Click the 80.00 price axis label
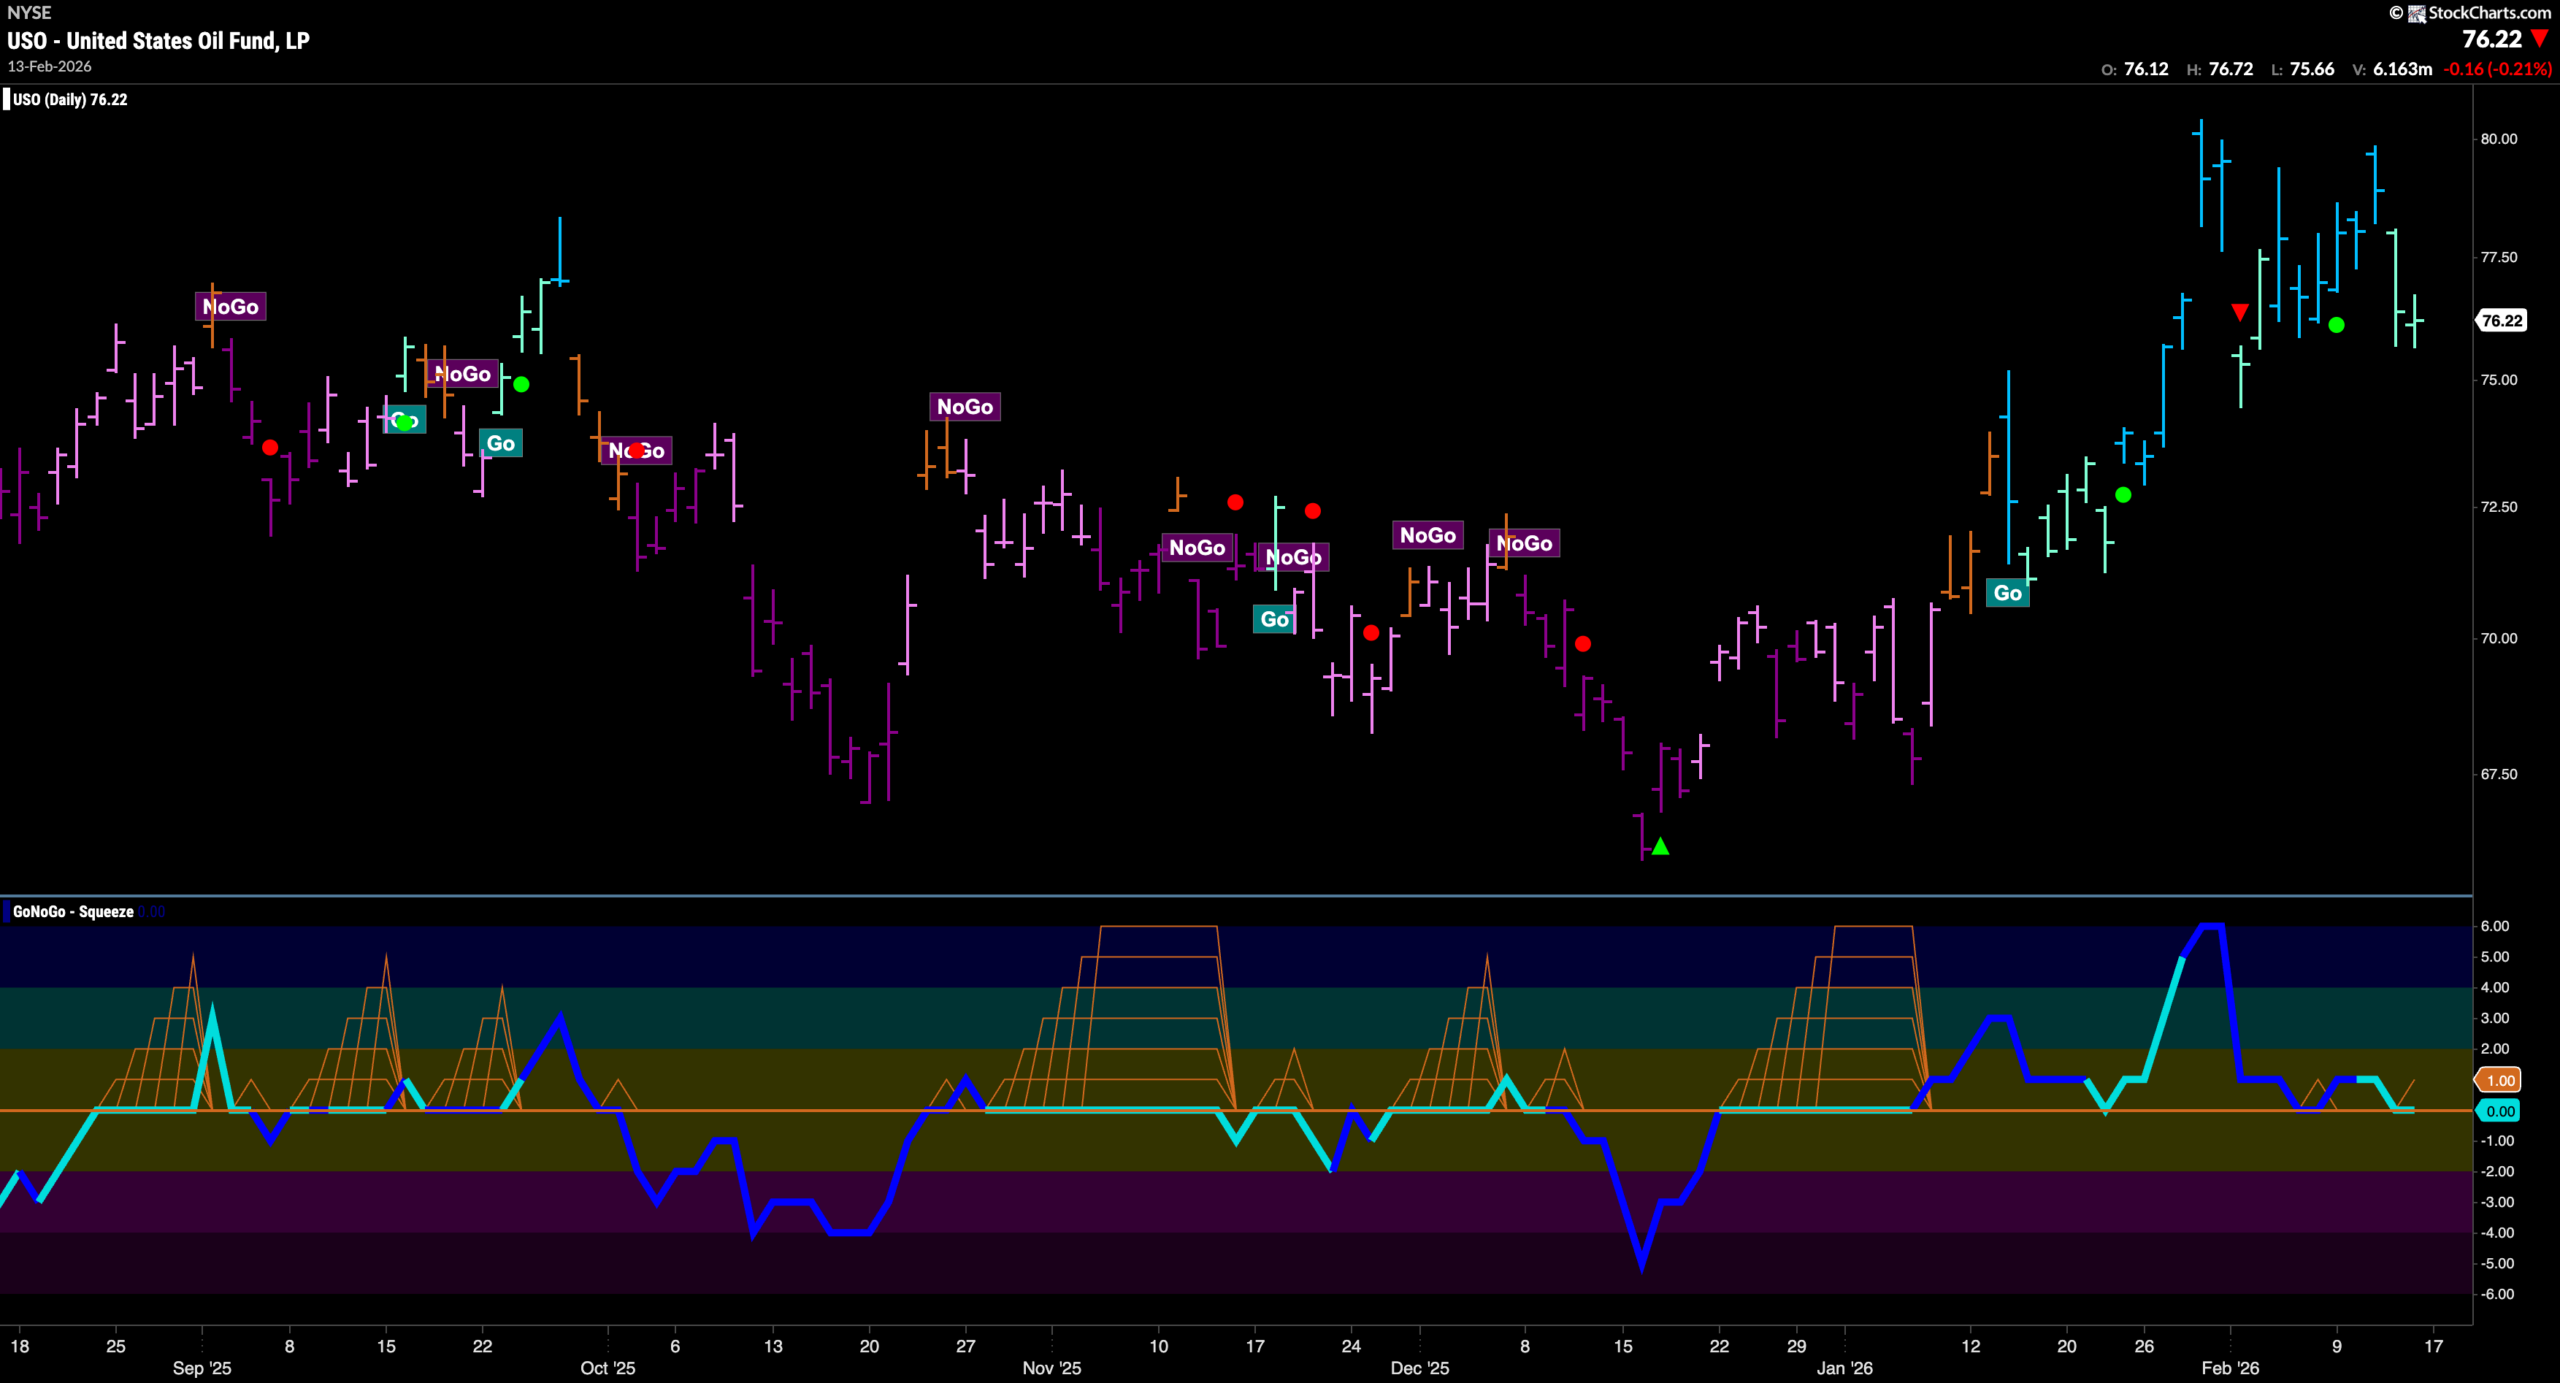This screenshot has height=1383, width=2560. coord(2498,139)
